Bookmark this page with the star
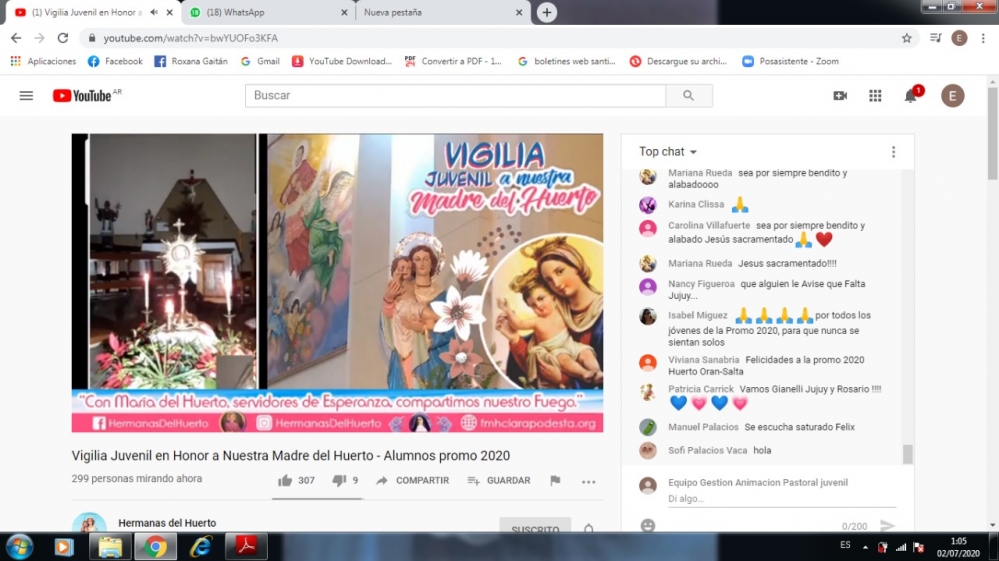 [907, 38]
